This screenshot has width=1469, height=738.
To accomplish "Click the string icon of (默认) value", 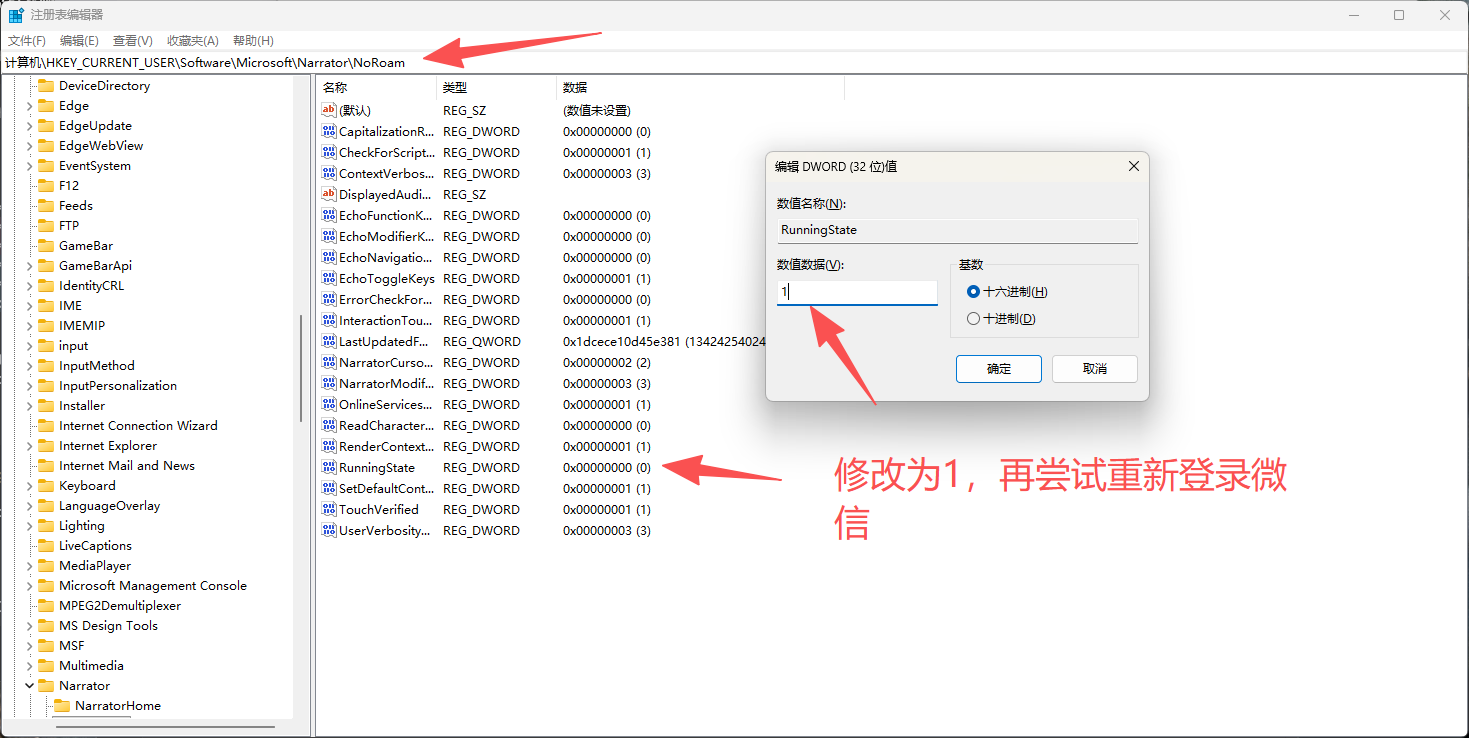I will pyautogui.click(x=328, y=110).
